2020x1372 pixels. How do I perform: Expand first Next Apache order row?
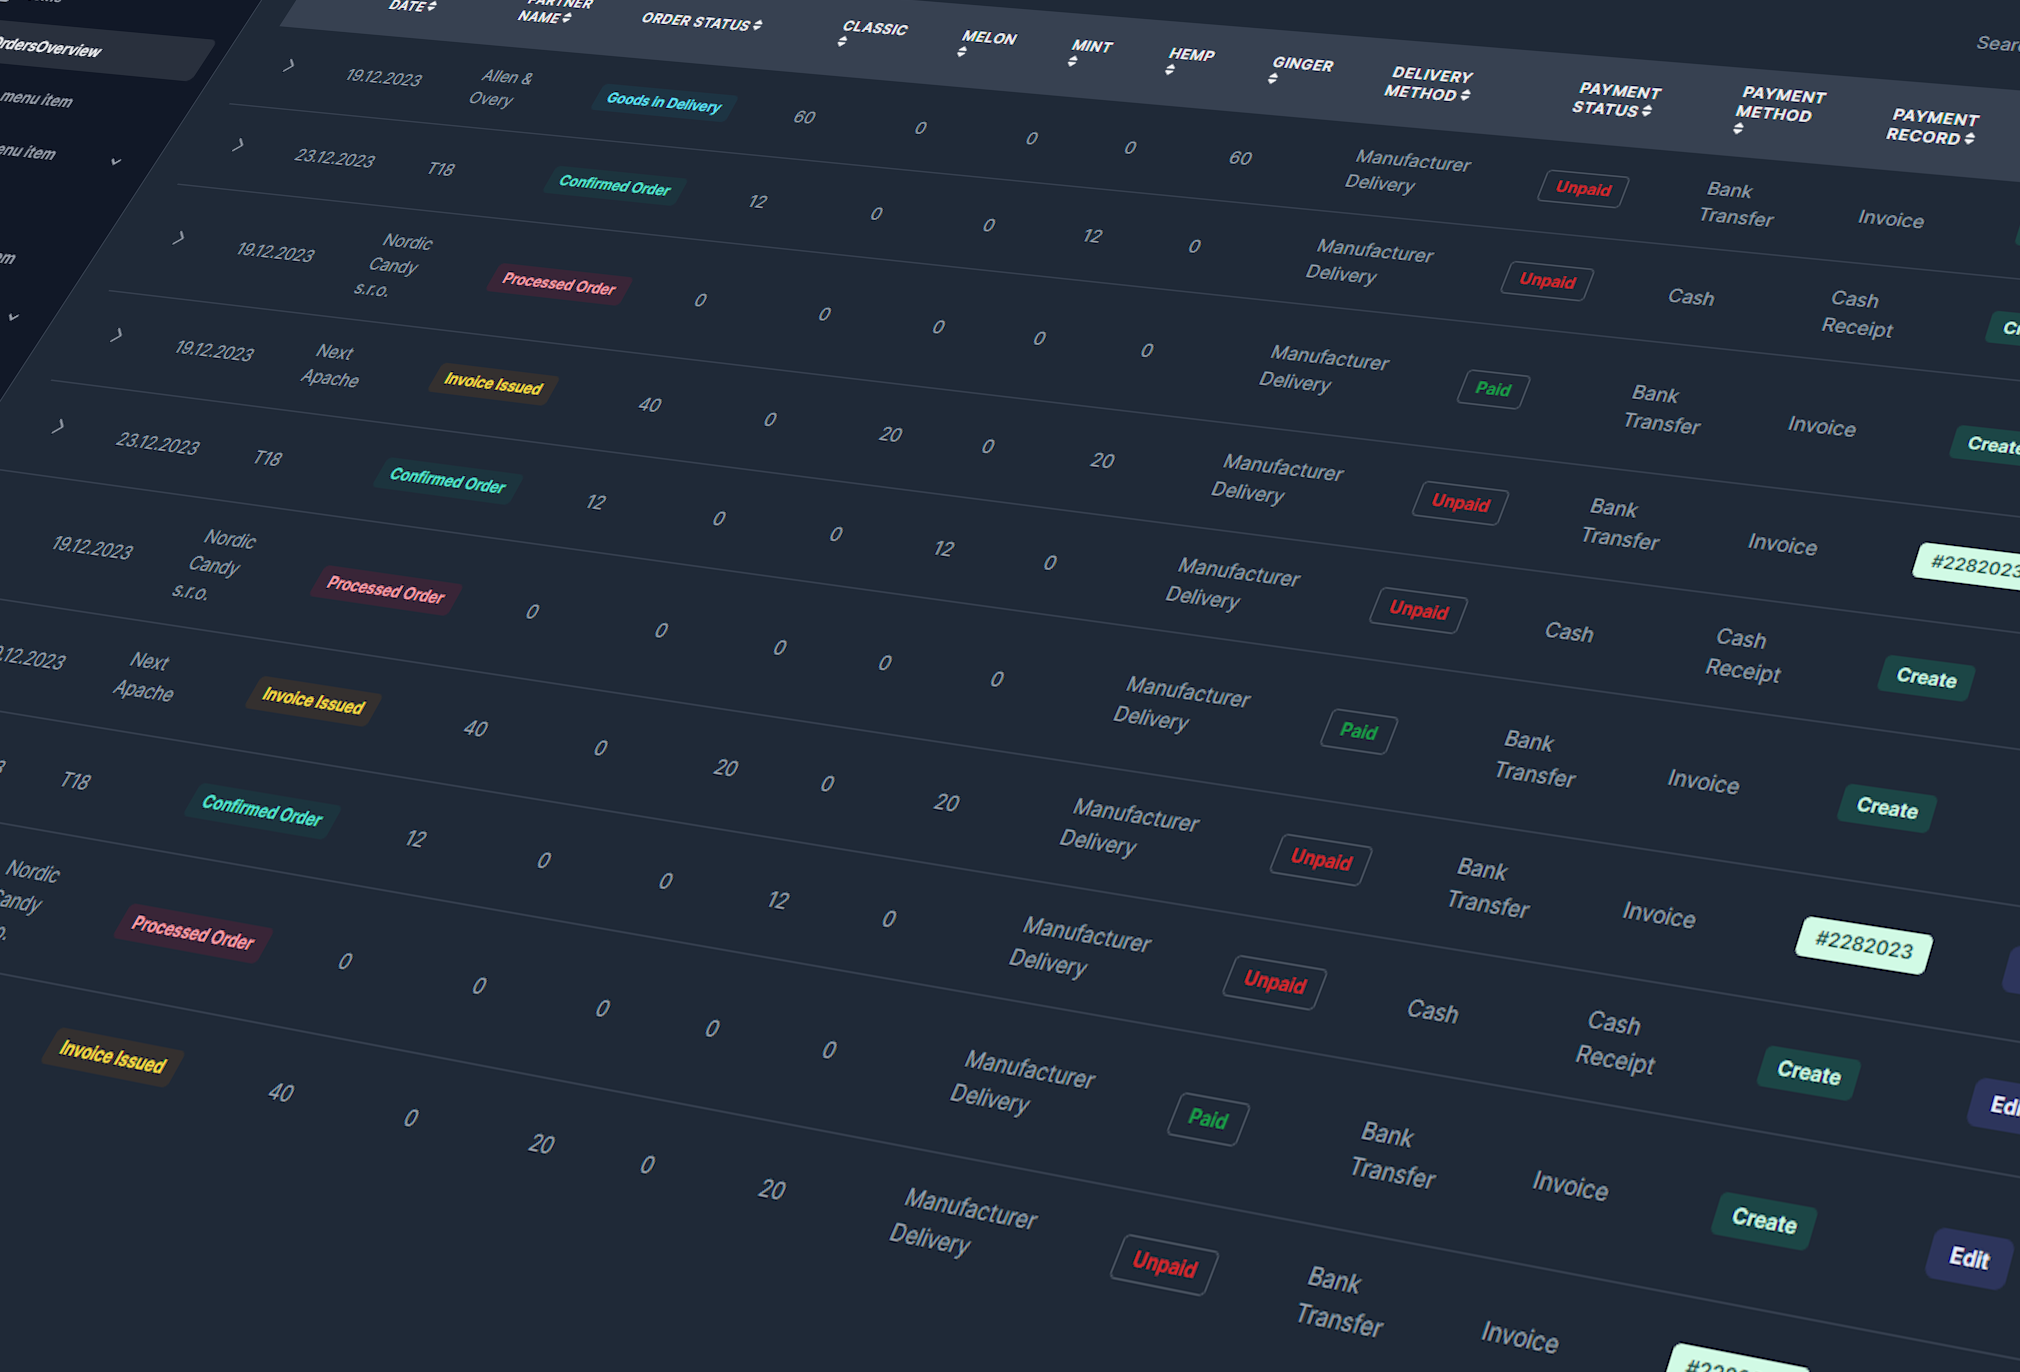click(117, 335)
